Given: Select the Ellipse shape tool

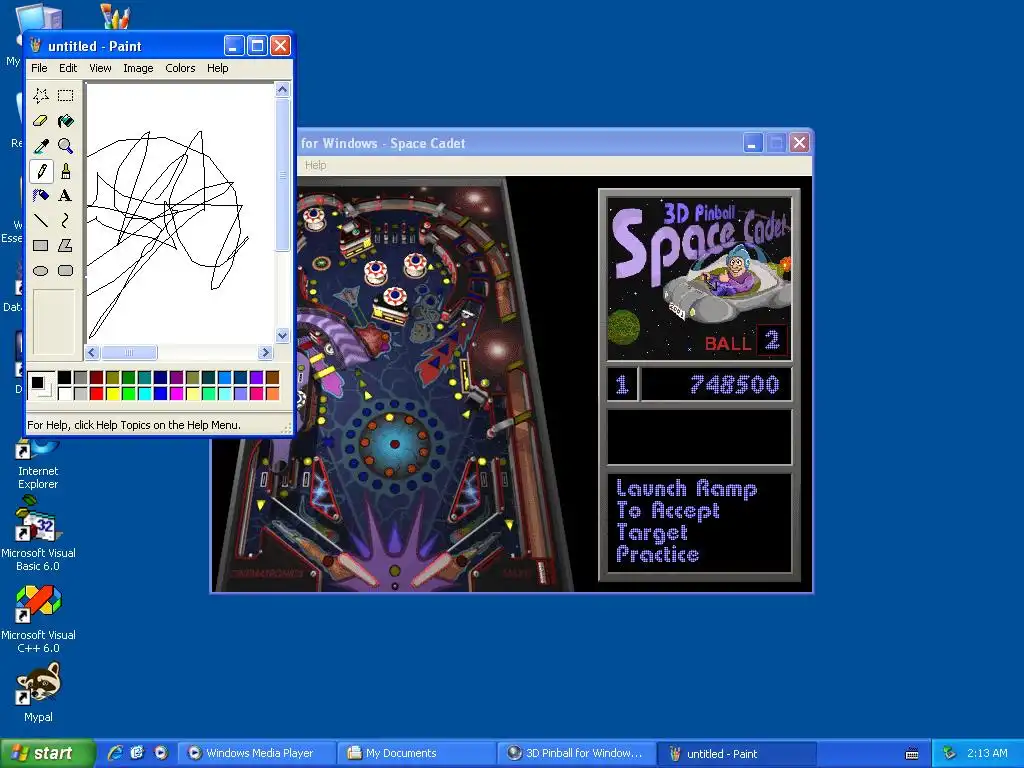Looking at the screenshot, I should (x=40, y=270).
